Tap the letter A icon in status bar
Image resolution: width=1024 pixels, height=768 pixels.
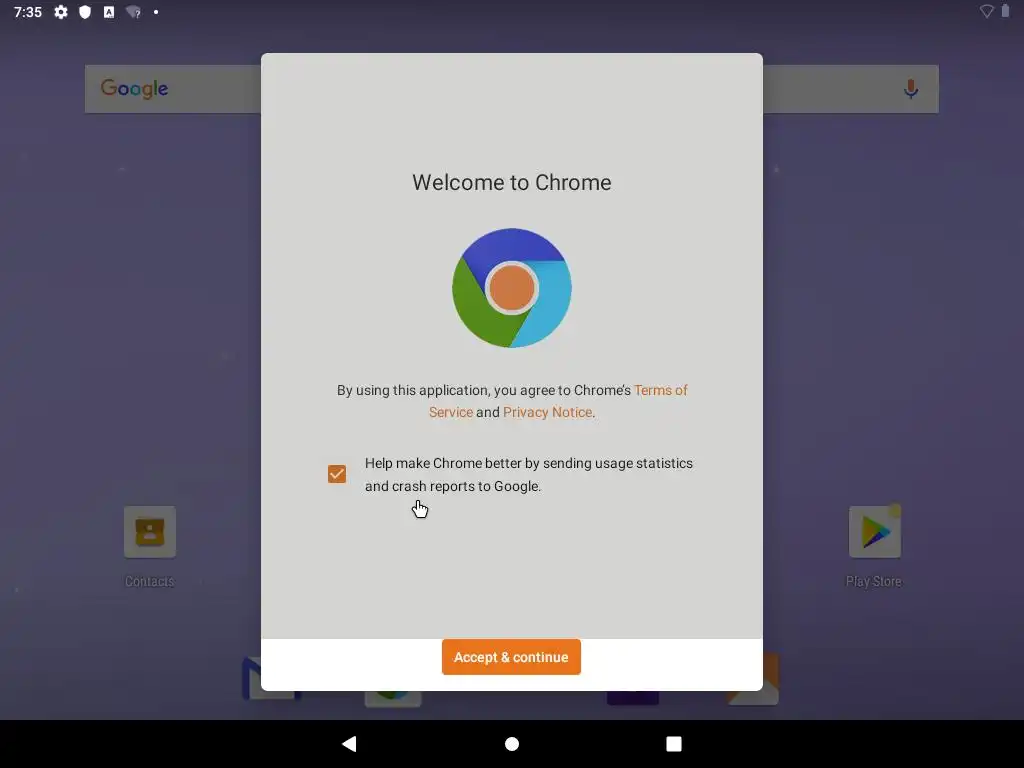pyautogui.click(x=109, y=12)
